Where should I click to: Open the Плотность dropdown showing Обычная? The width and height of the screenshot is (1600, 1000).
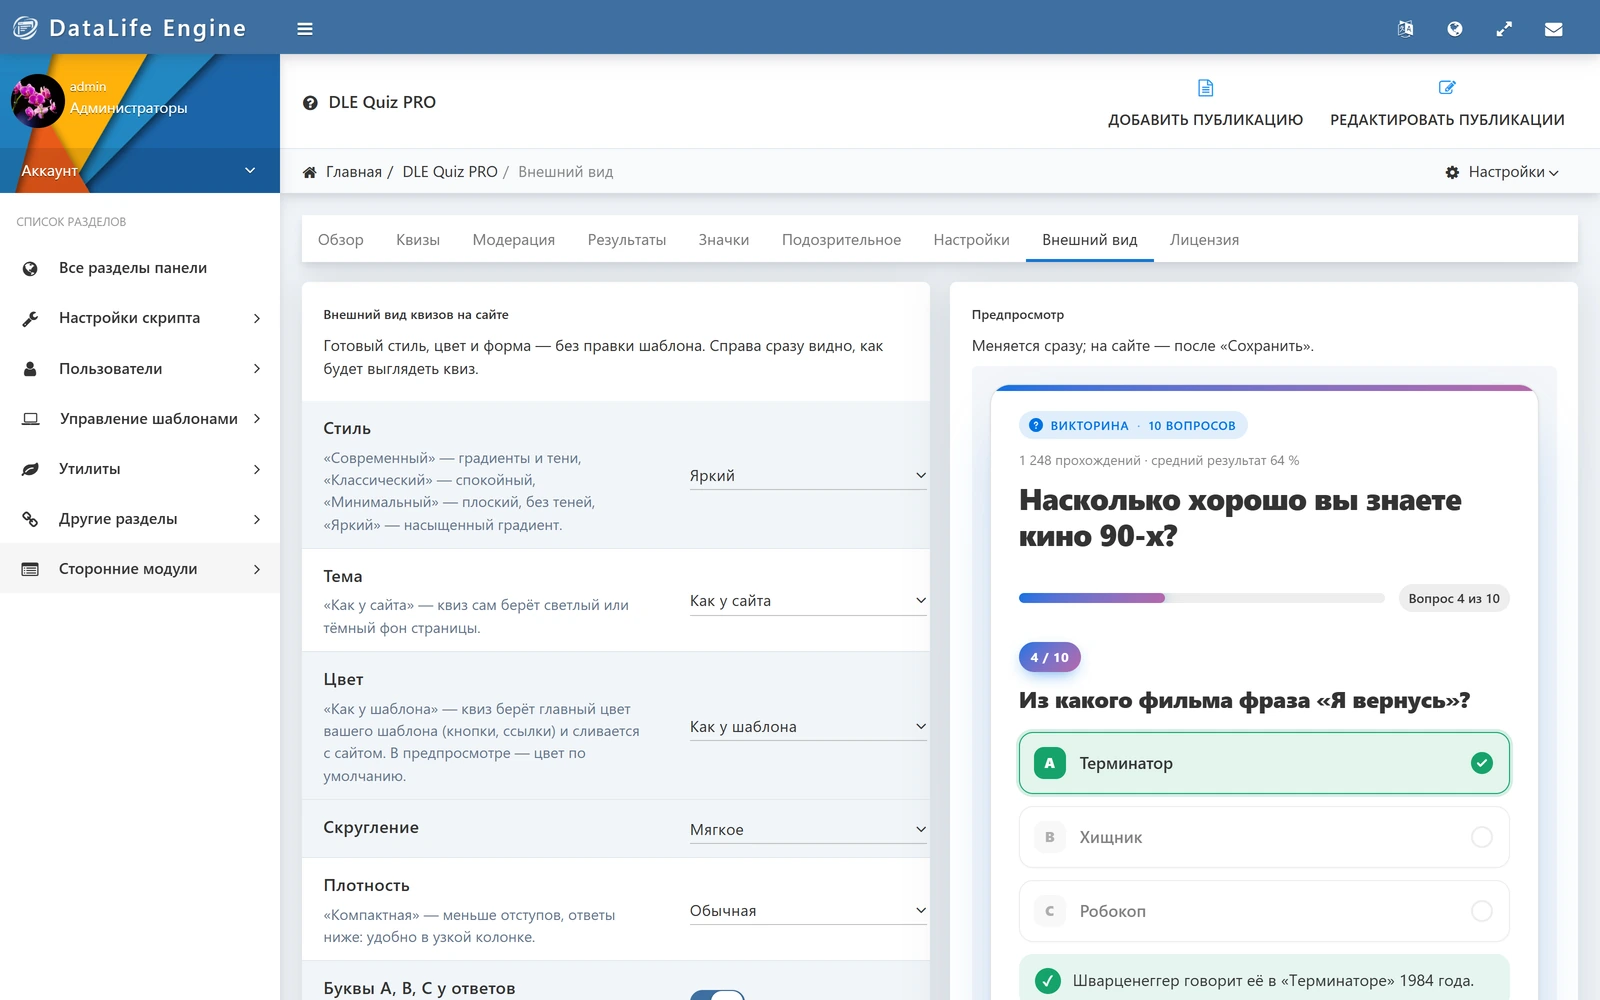click(x=808, y=911)
